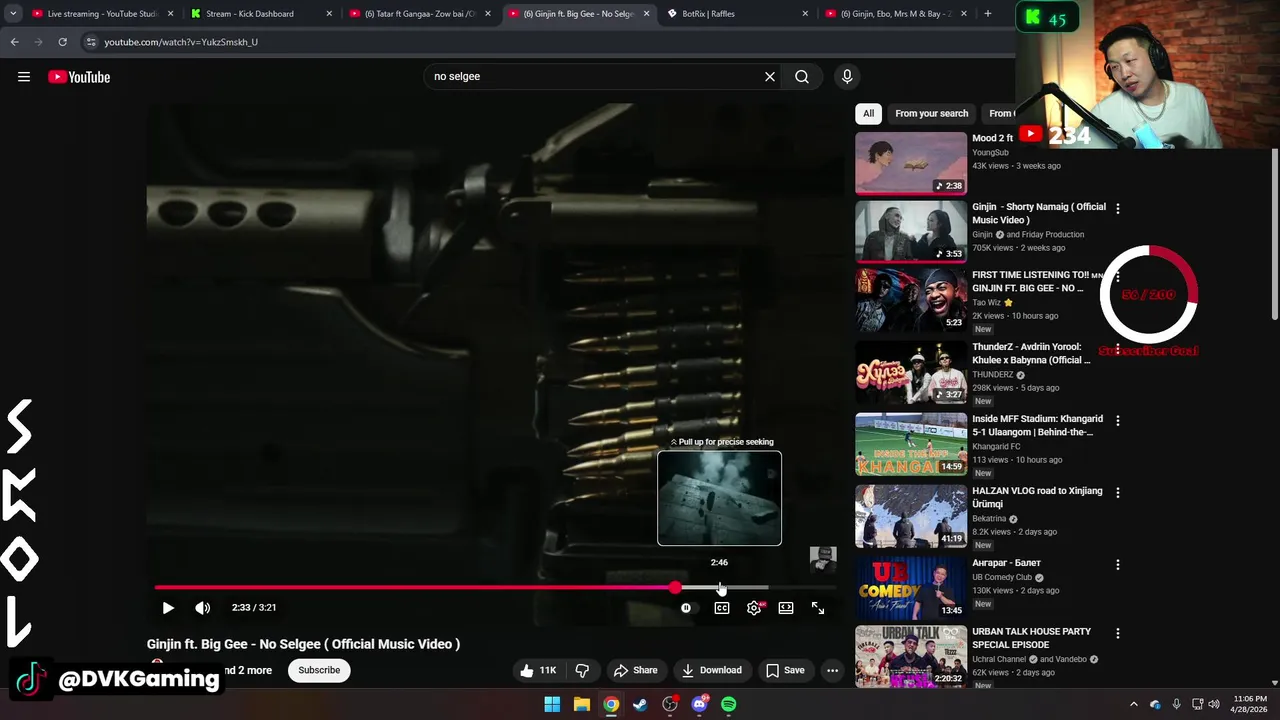Open a new browser tab with plus
This screenshot has width=1280, height=720.
988,14
